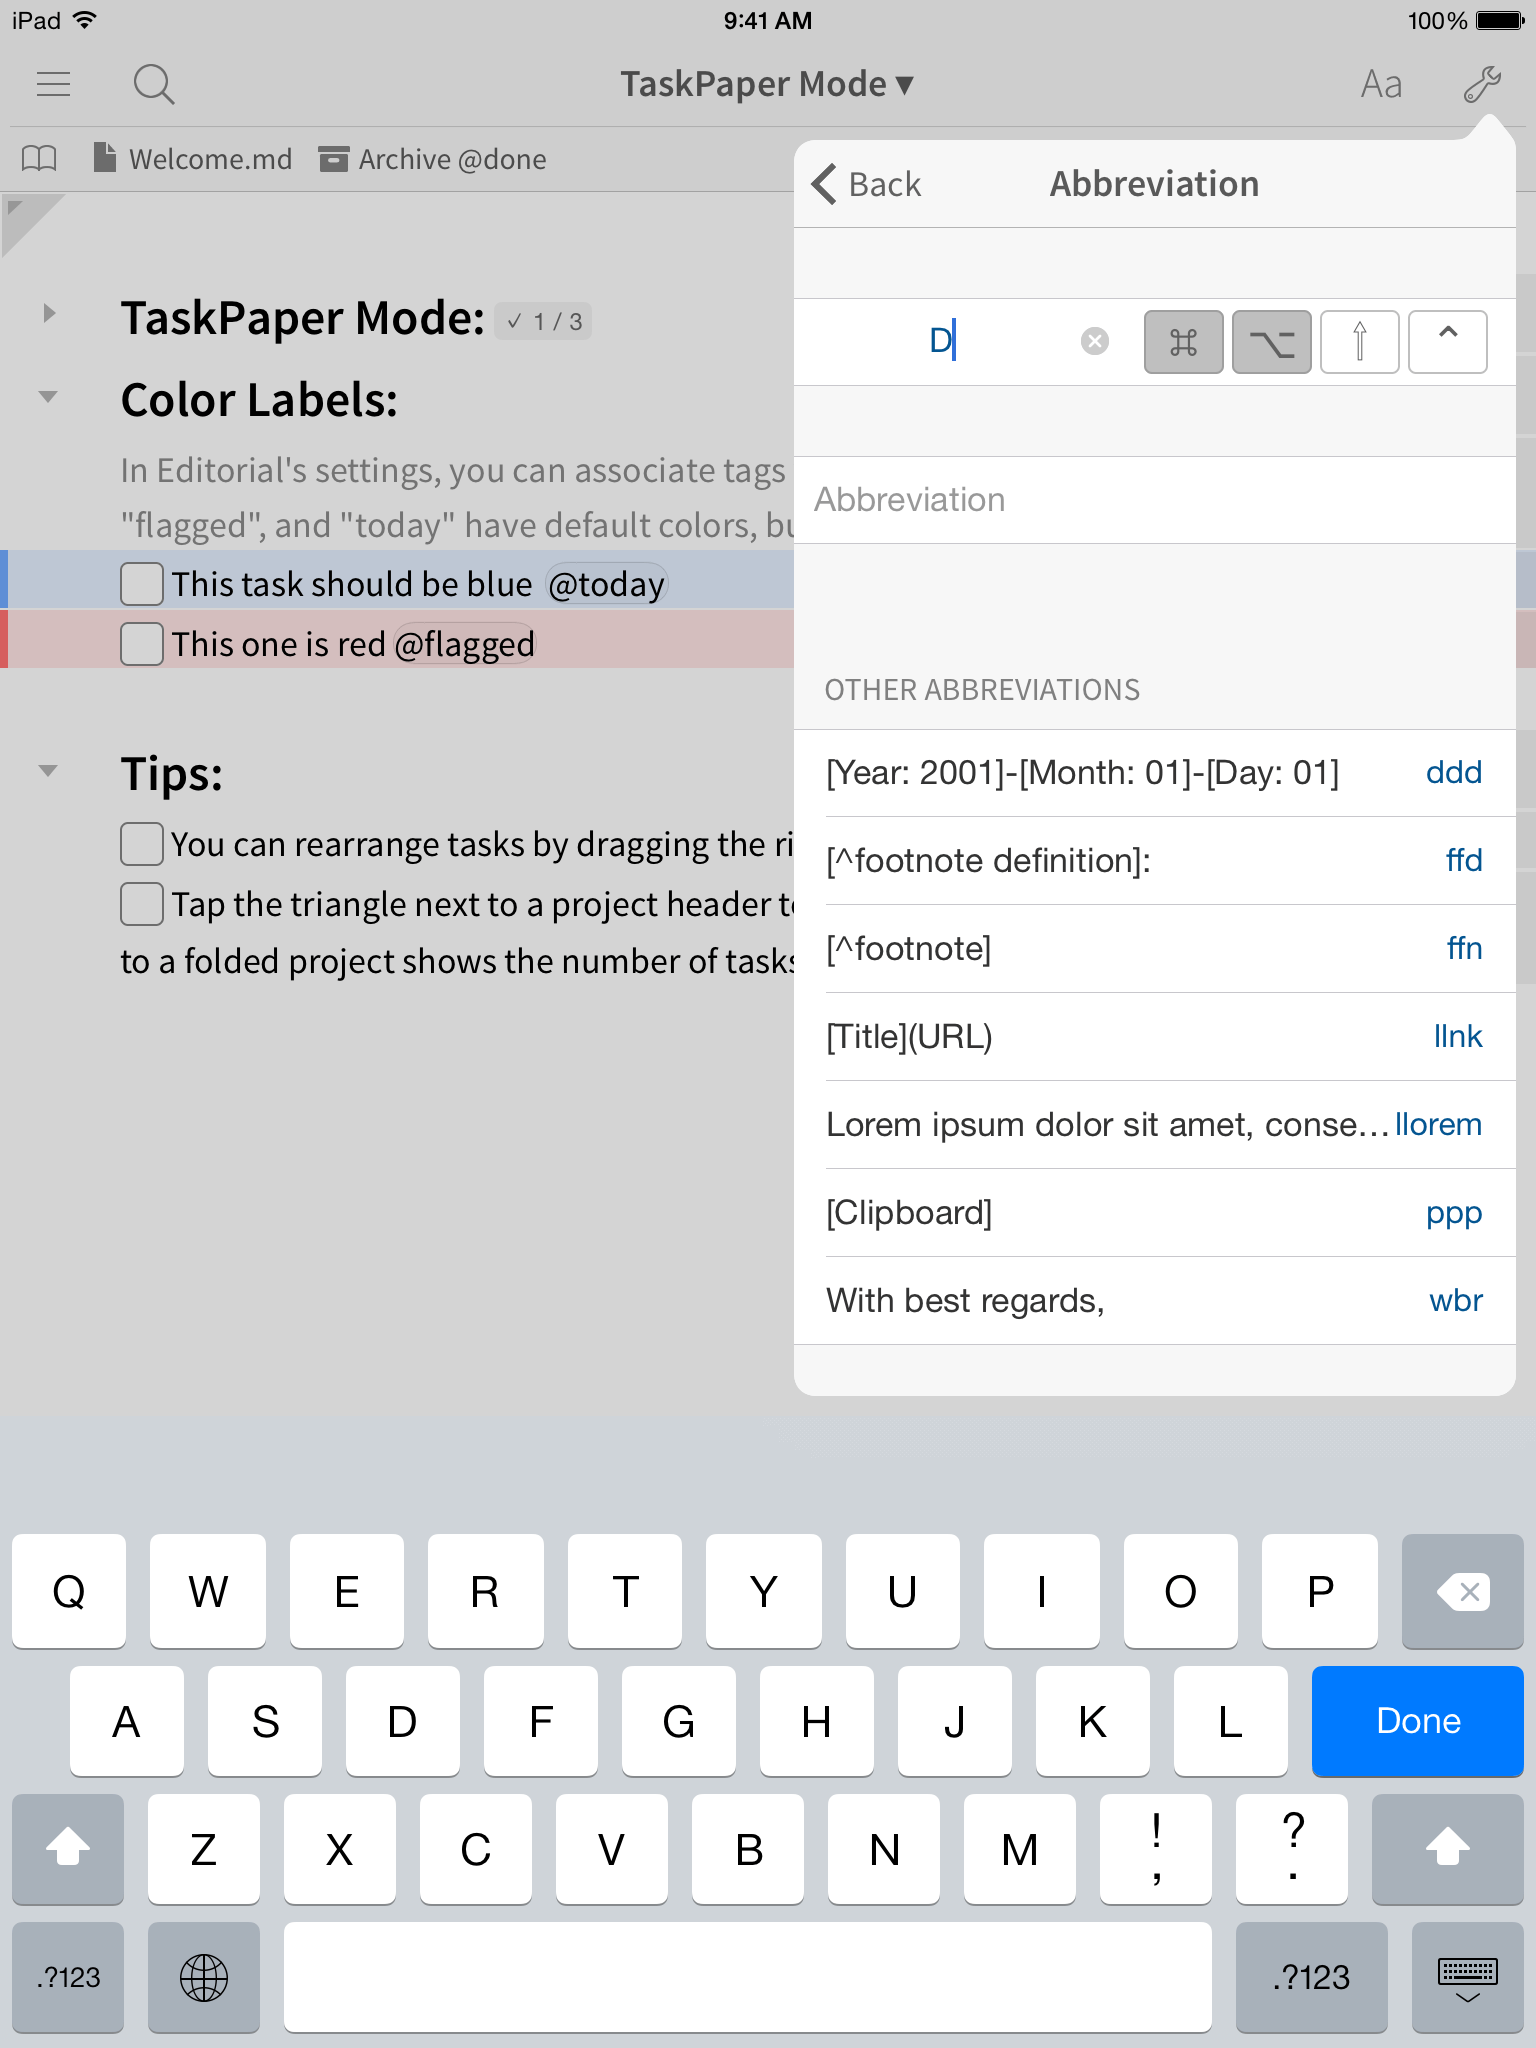This screenshot has width=1536, height=2048.
Task: Open the Aa font settings
Action: [1381, 85]
